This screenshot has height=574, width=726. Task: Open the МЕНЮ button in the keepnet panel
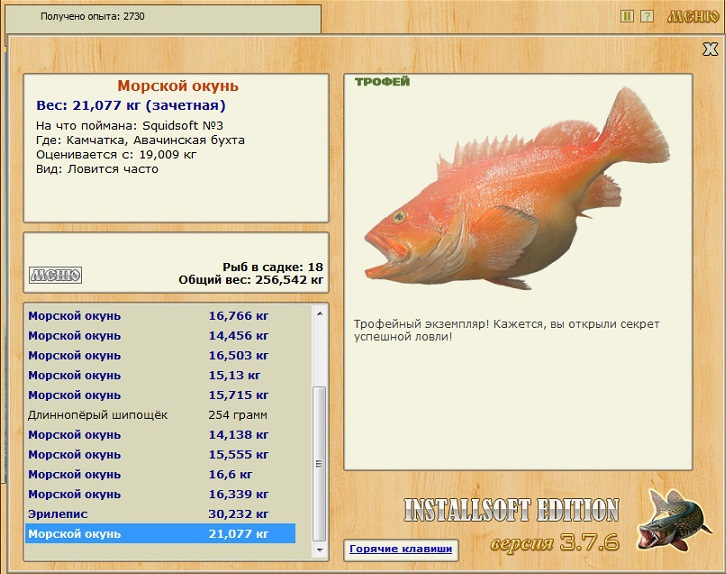pyautogui.click(x=56, y=275)
